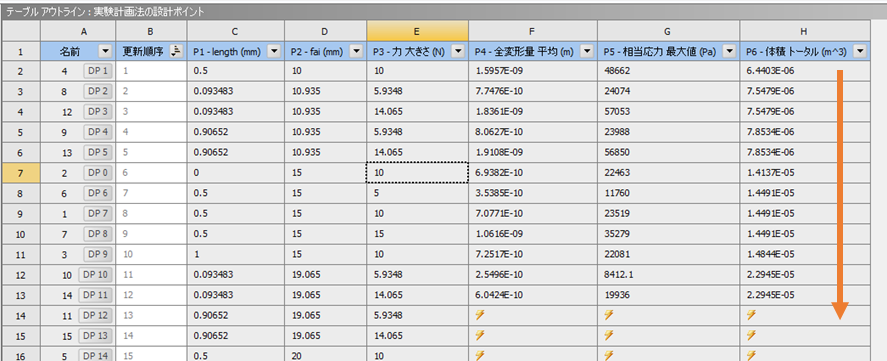Select column header A
Viewport: 887px width, 361px height.
tap(78, 32)
